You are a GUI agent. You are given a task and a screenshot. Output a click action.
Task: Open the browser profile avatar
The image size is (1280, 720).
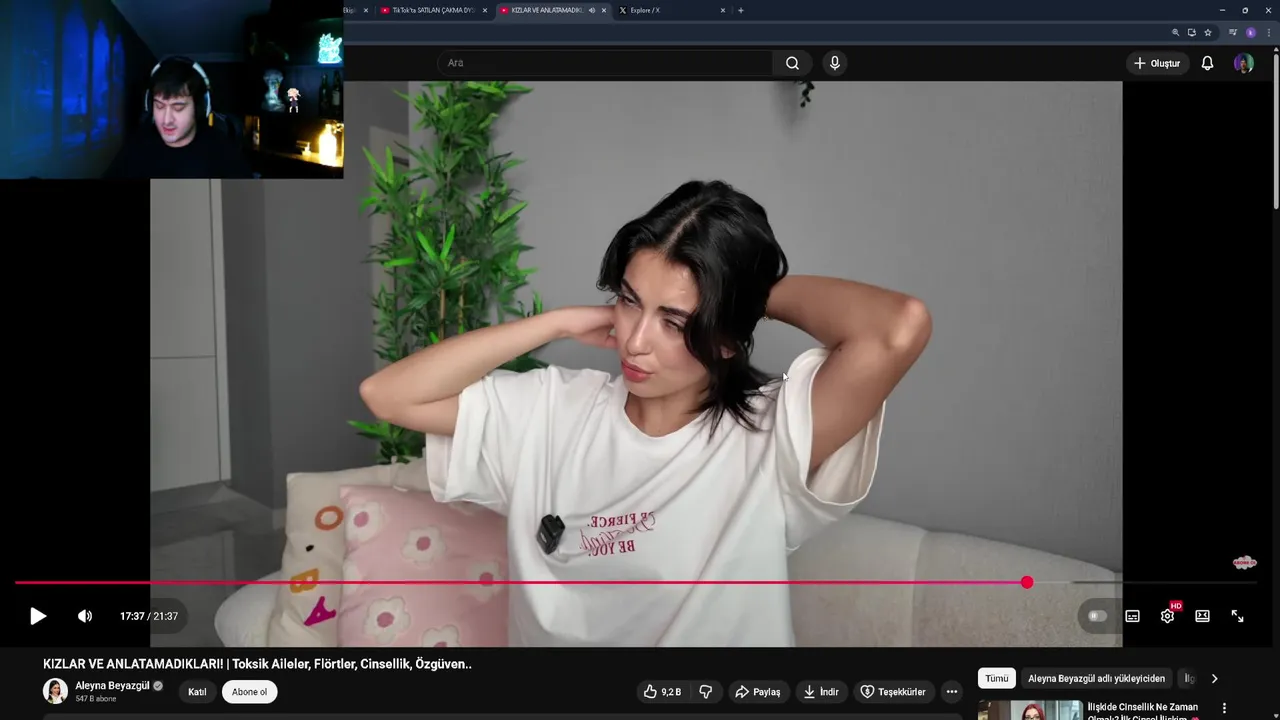[x=1250, y=32]
